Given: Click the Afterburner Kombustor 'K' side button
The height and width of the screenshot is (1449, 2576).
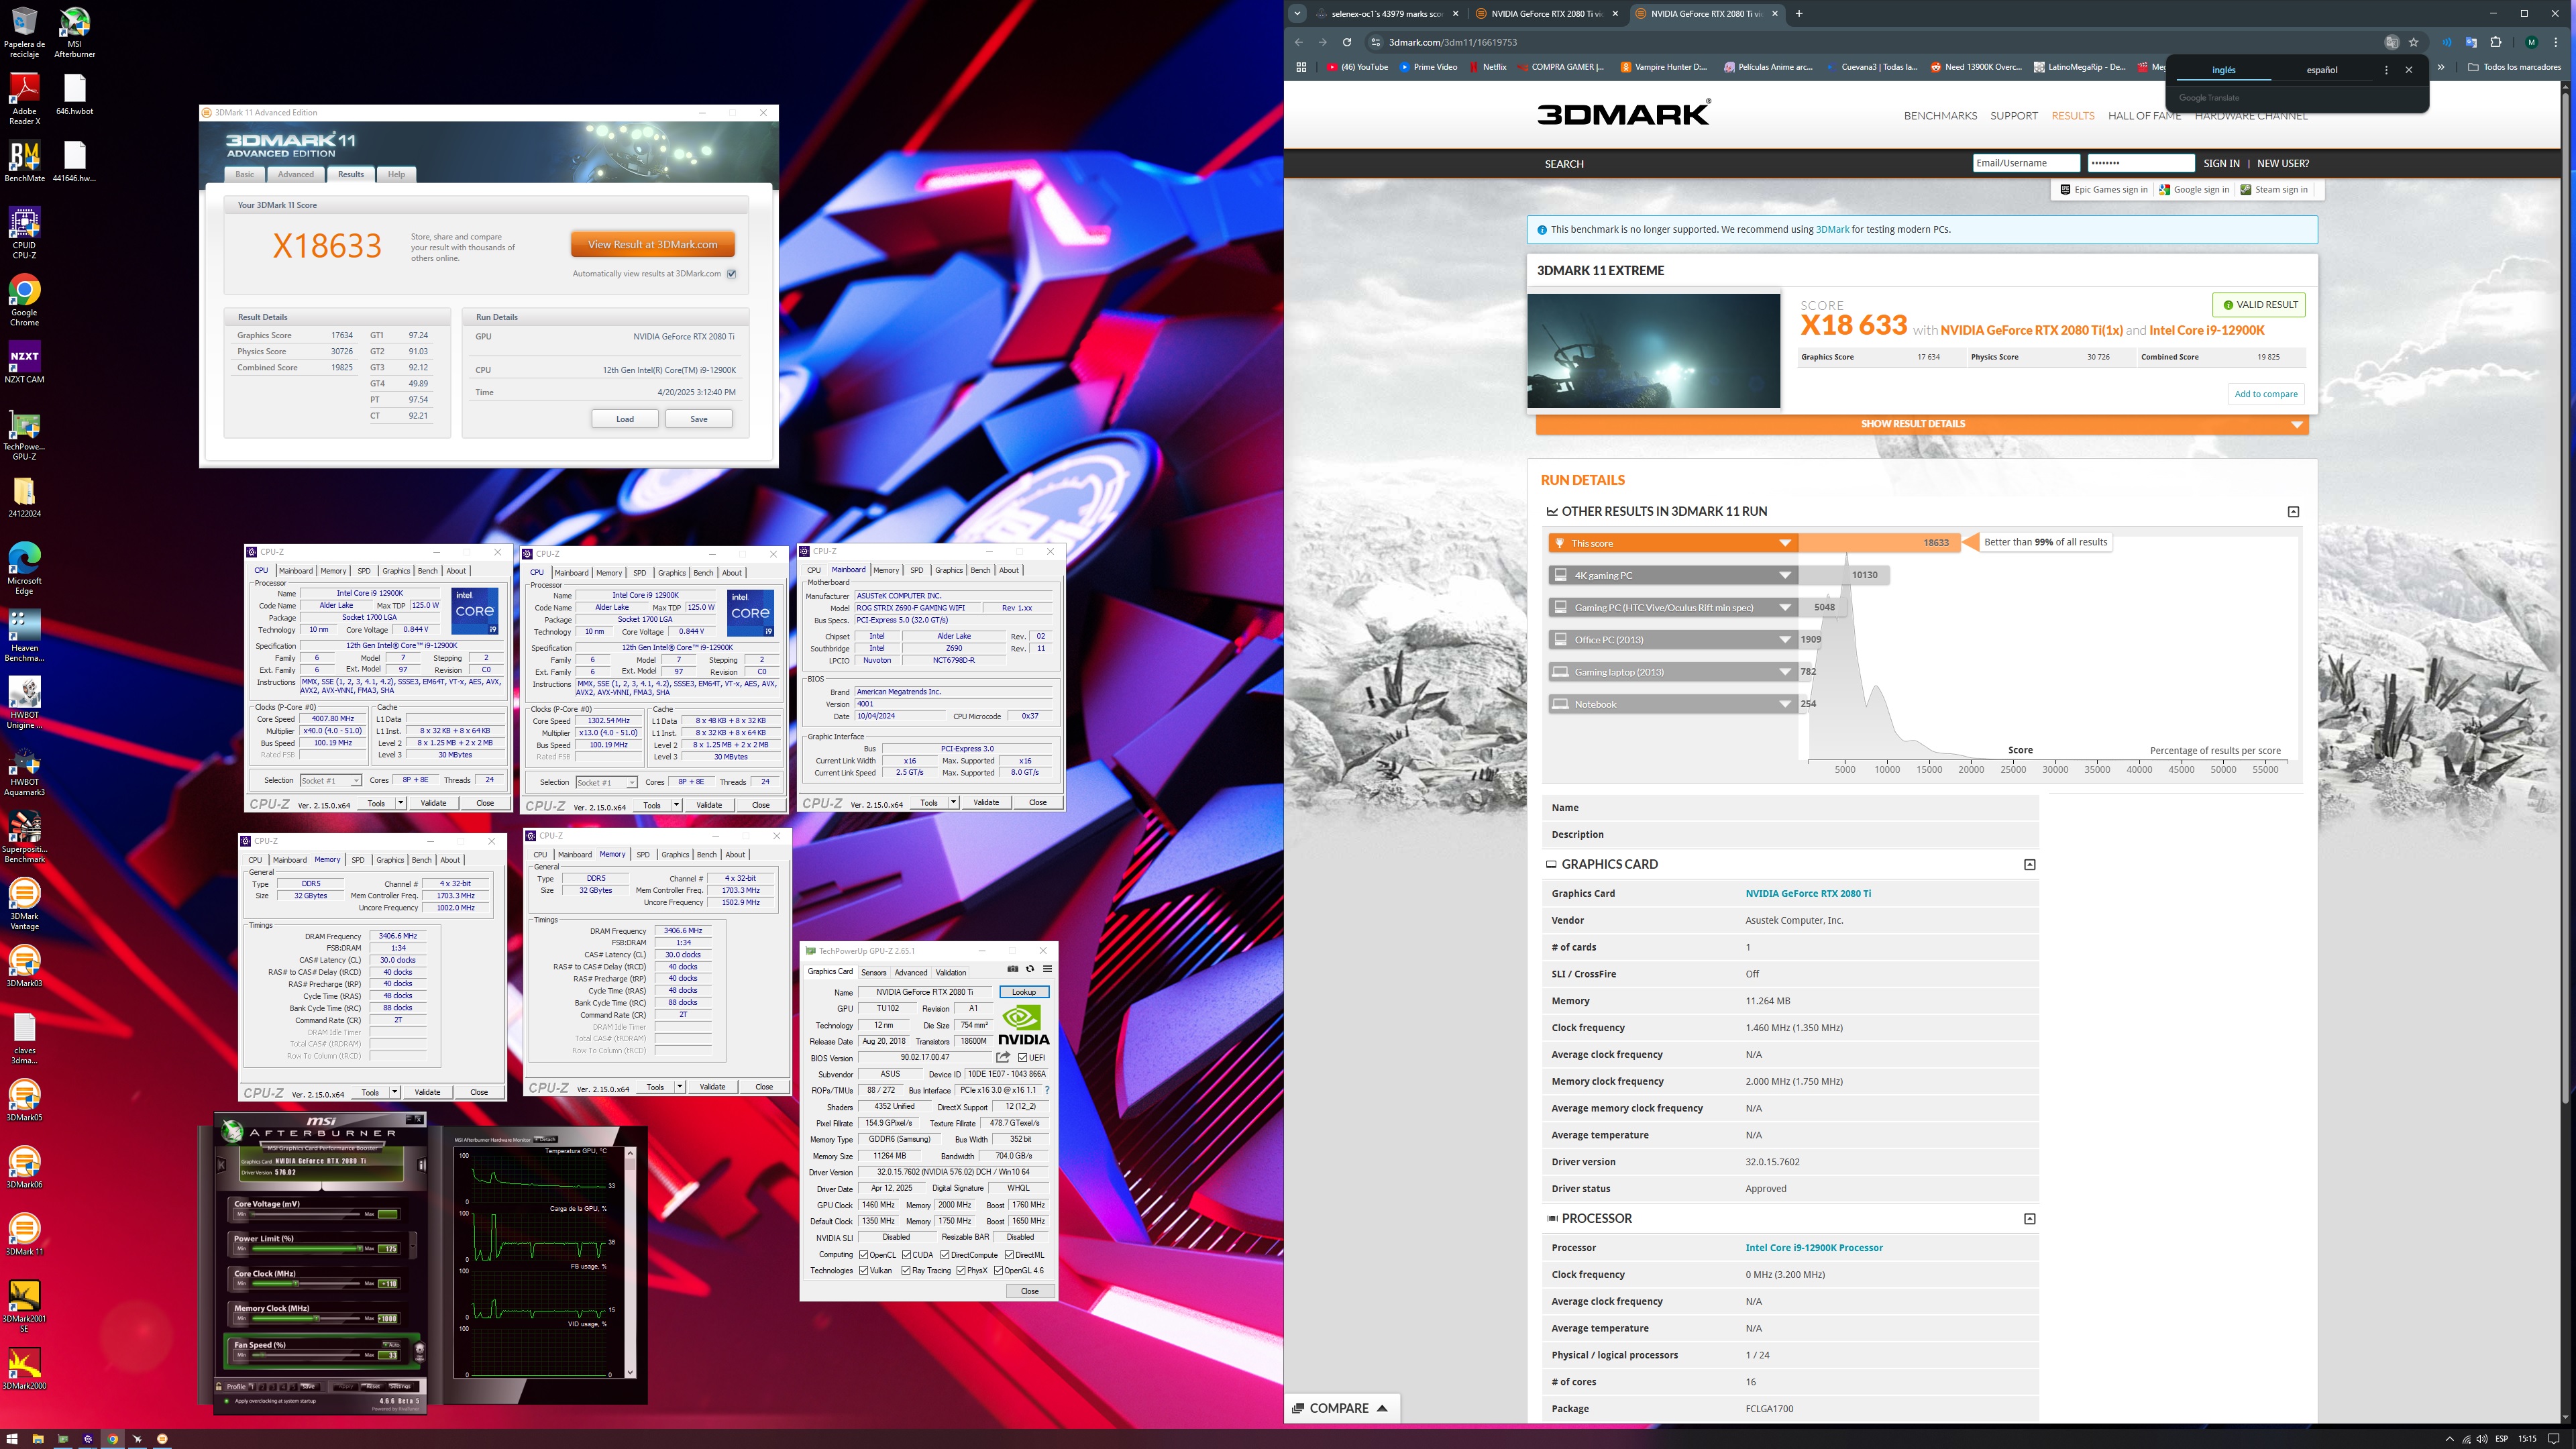Looking at the screenshot, I should pyautogui.click(x=221, y=1166).
